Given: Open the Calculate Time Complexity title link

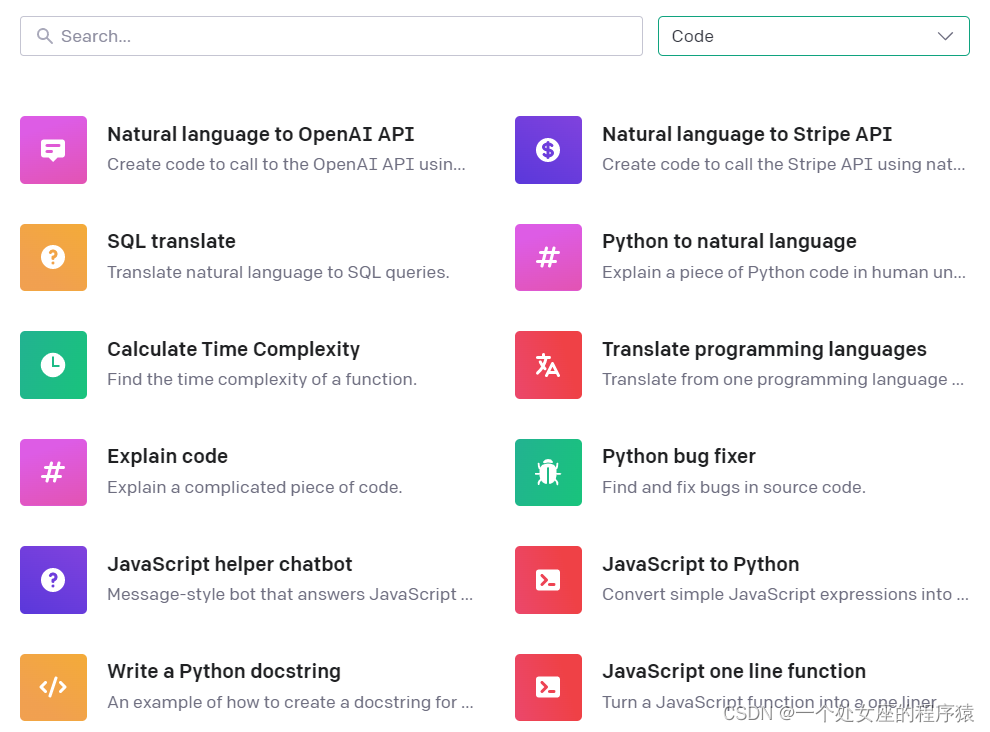Looking at the screenshot, I should coord(233,349).
